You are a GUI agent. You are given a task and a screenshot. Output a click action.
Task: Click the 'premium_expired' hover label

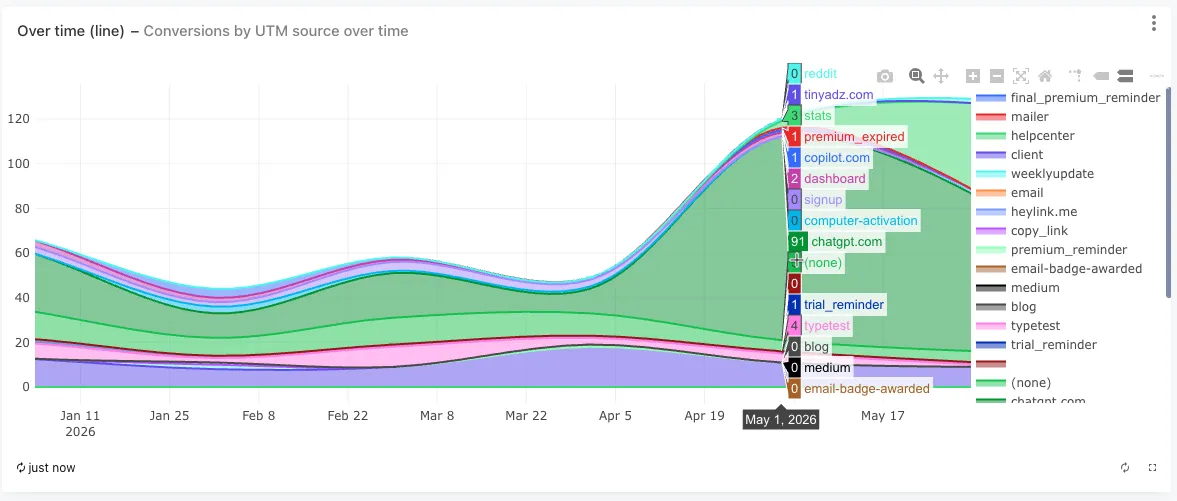pos(846,137)
